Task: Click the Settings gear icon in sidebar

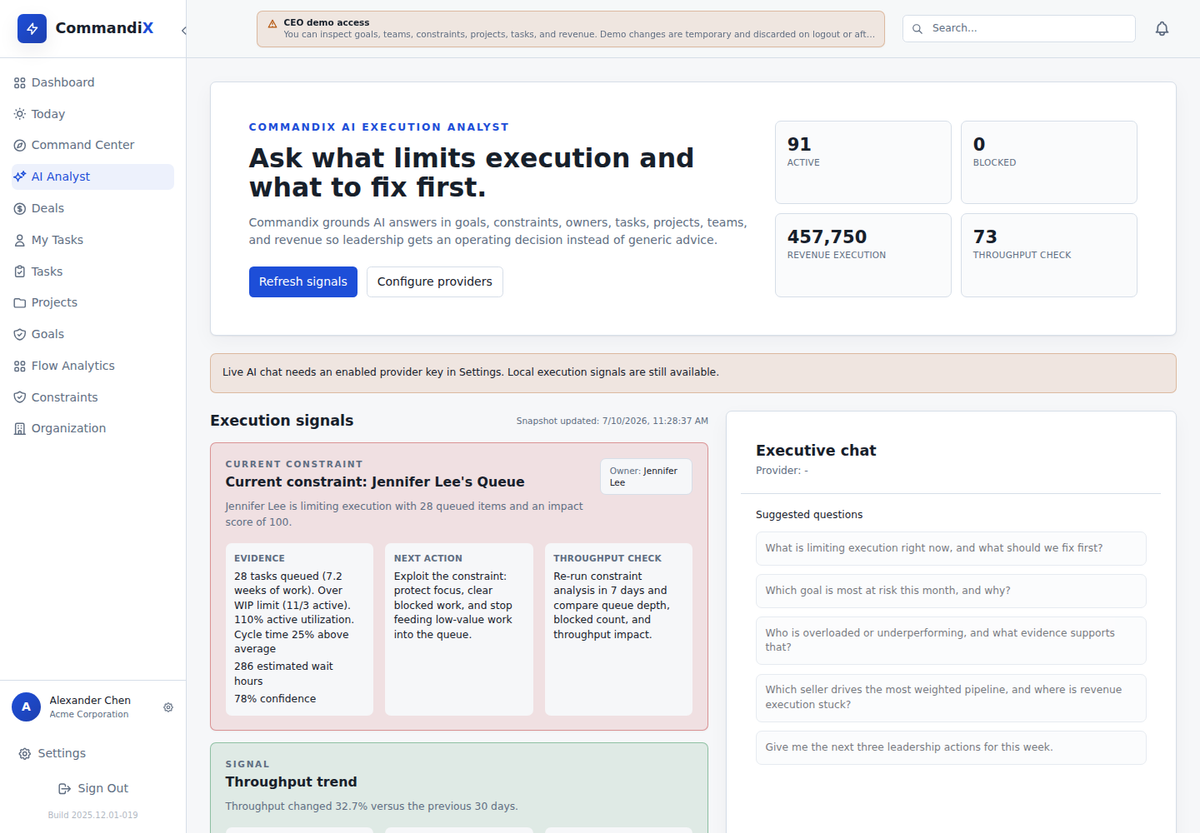Action: pos(25,754)
